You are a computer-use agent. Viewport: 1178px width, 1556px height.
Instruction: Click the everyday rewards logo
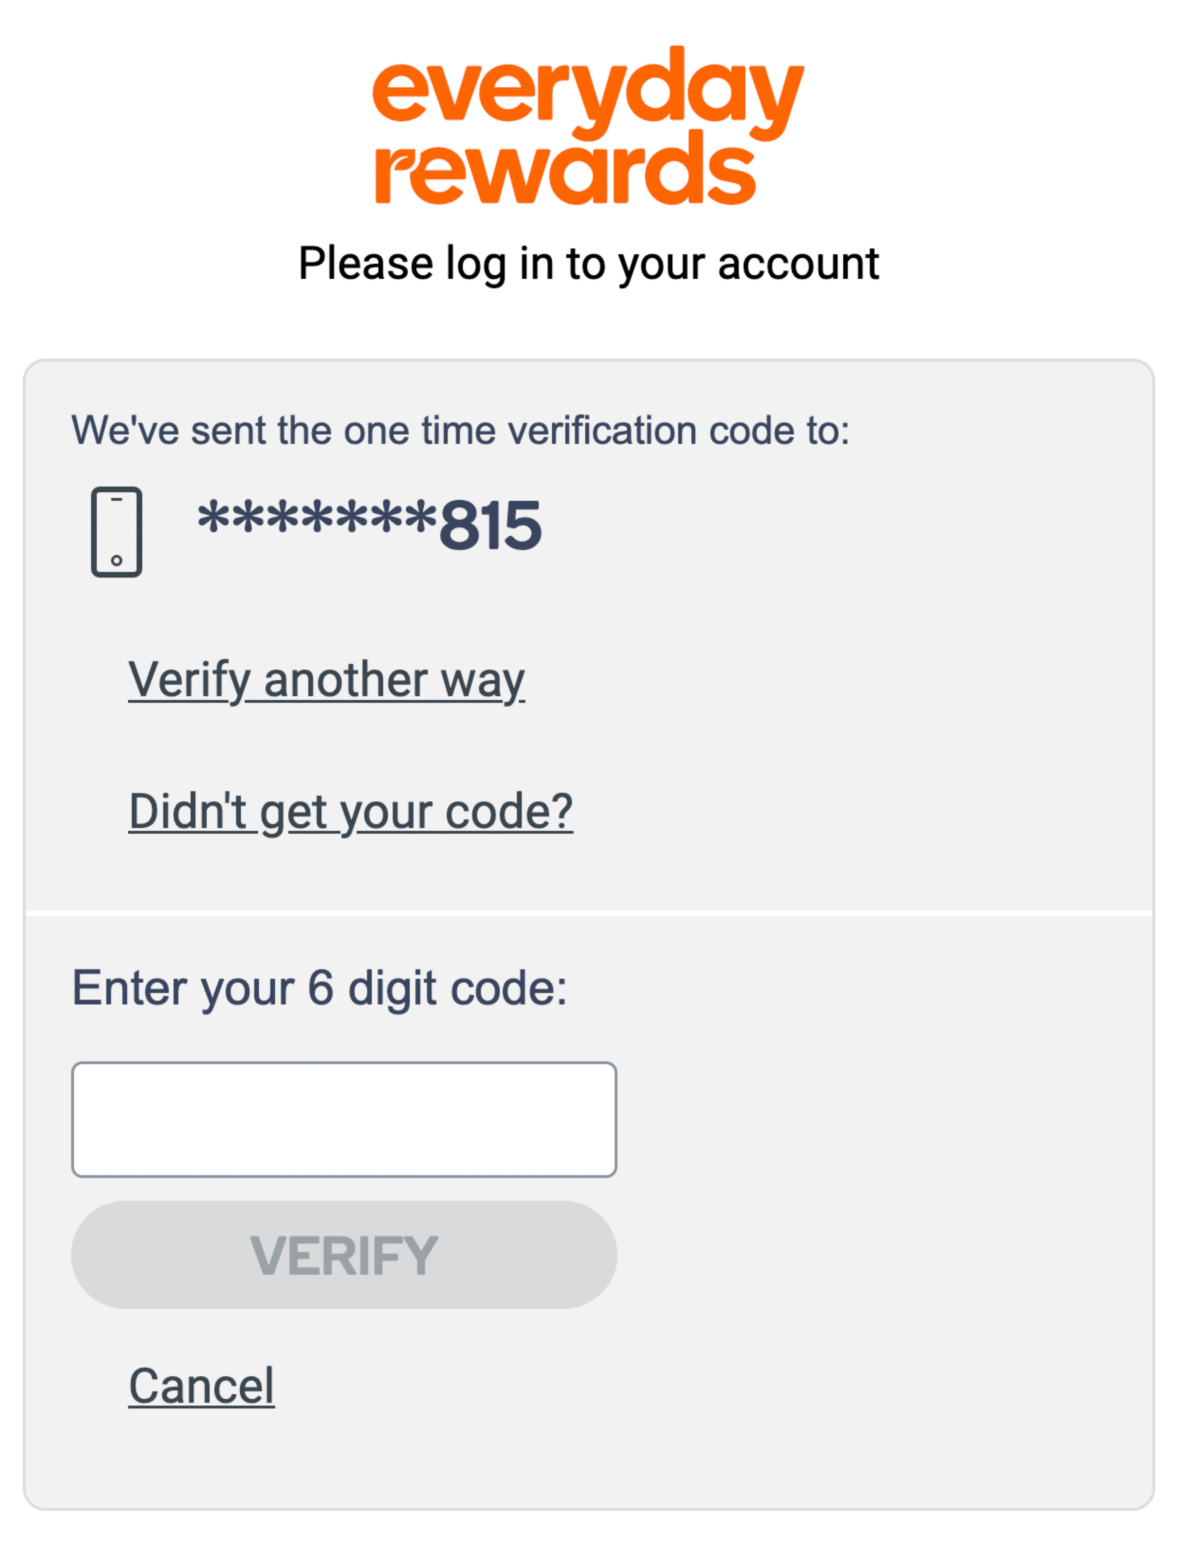(588, 126)
